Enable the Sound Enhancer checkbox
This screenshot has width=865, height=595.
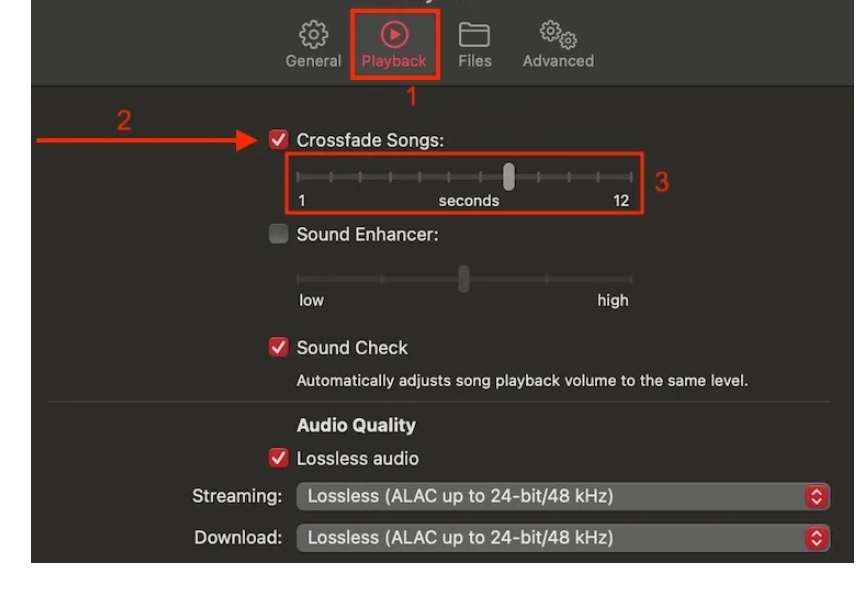tap(279, 234)
